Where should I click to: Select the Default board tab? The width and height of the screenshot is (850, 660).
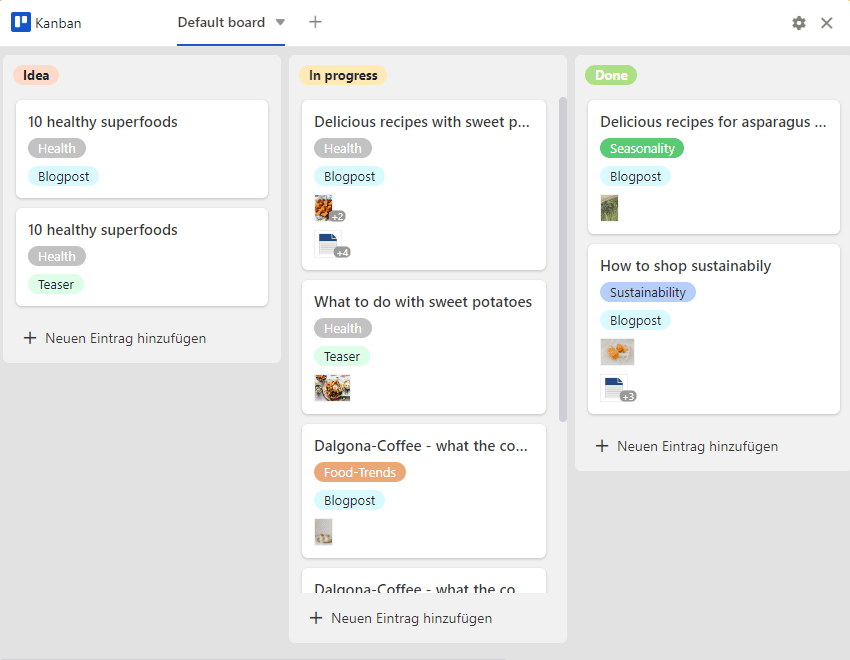[x=221, y=22]
